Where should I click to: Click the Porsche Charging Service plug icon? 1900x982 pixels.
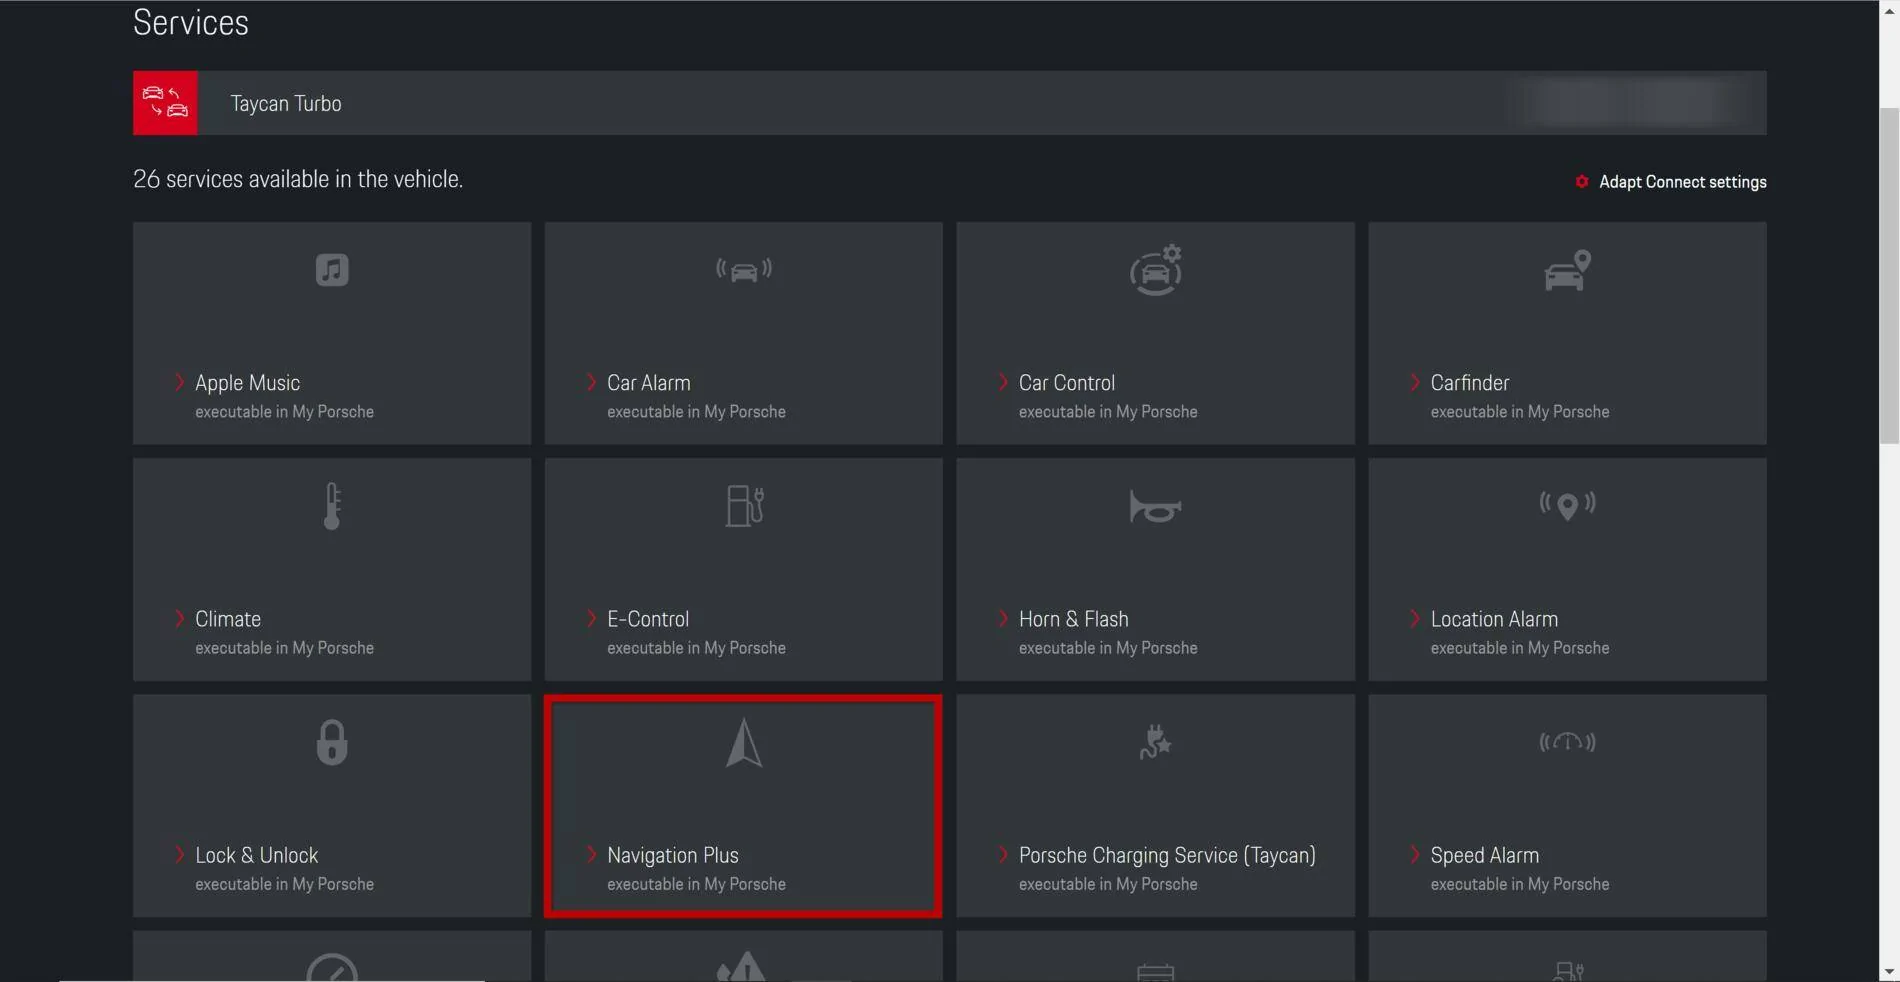1156,742
